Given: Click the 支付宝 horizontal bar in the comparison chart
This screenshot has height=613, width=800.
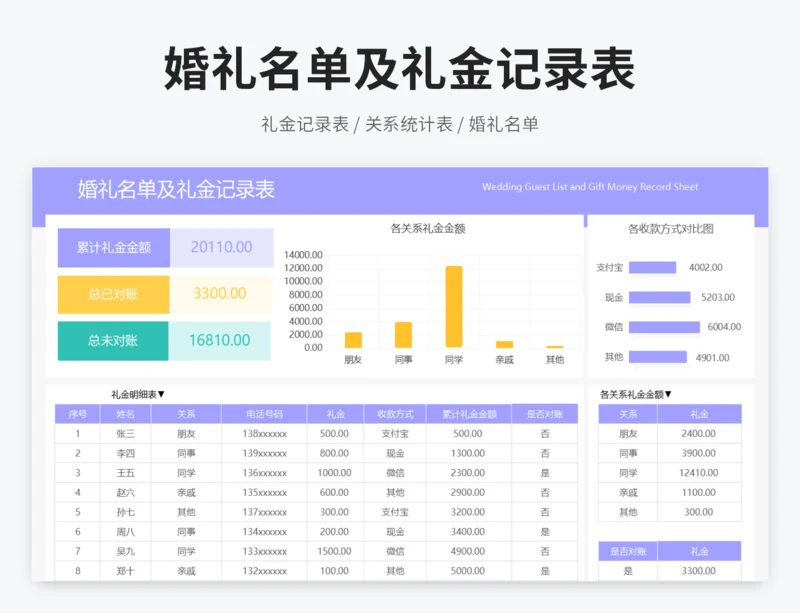Looking at the screenshot, I should (x=652, y=267).
